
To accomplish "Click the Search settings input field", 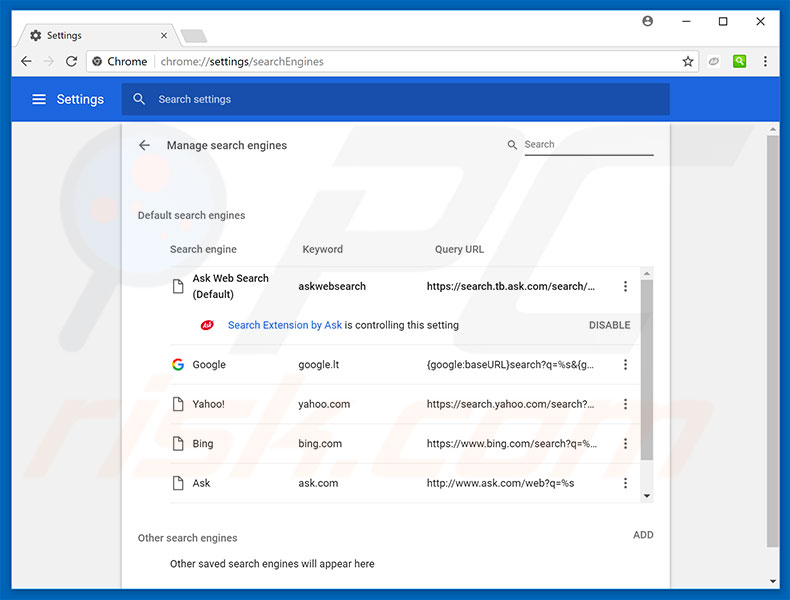I will 400,99.
